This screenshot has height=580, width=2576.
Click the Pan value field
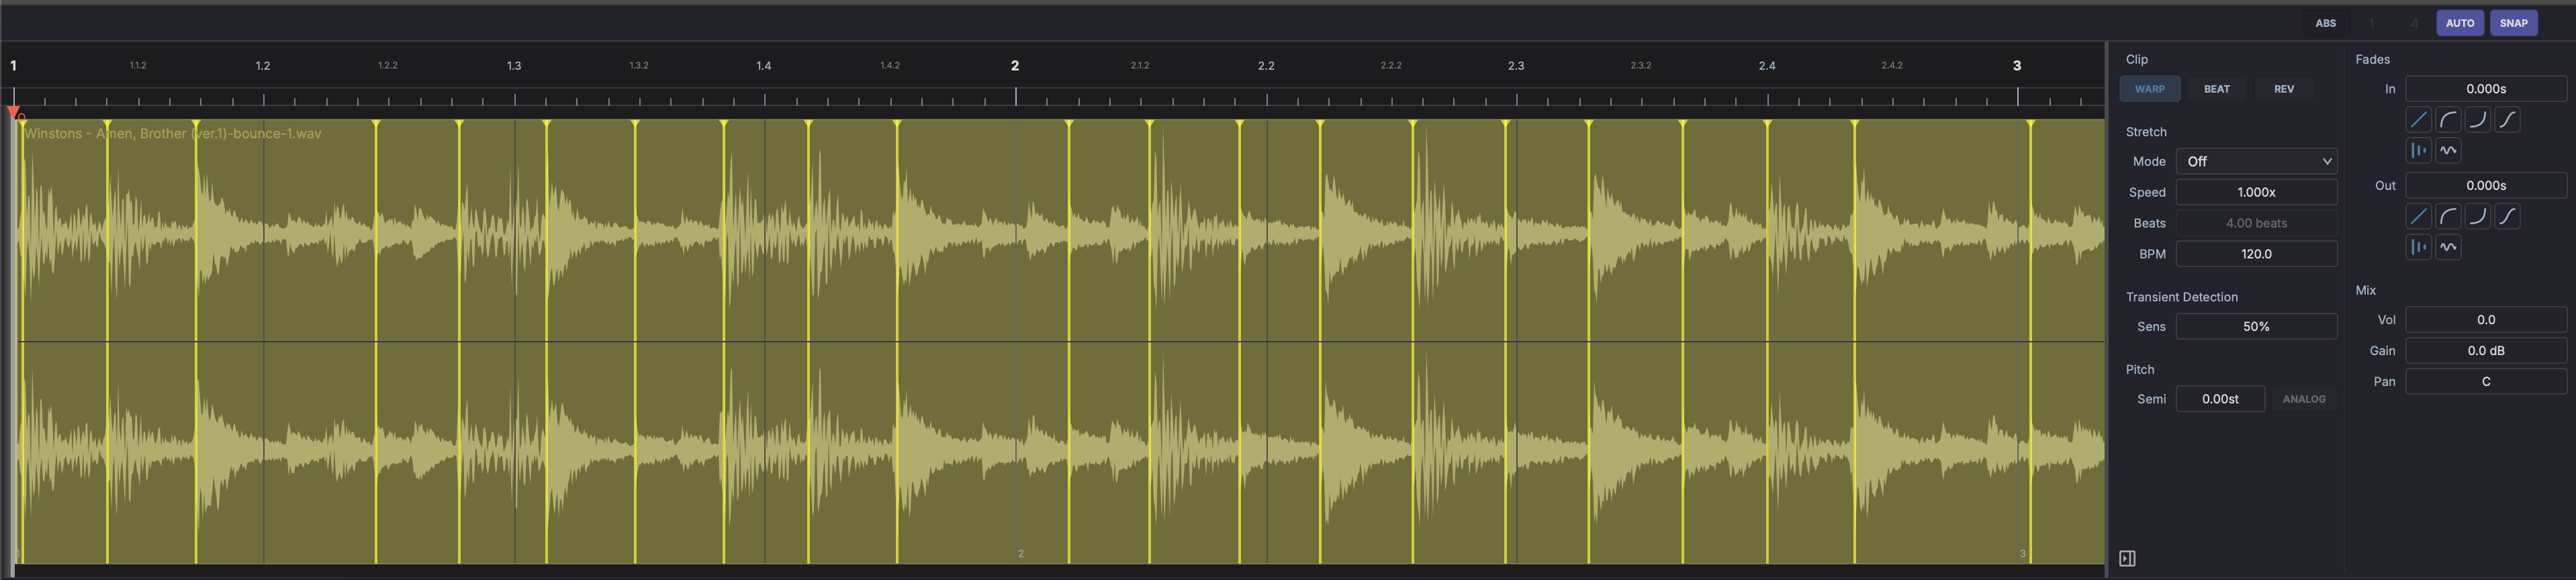[2485, 381]
